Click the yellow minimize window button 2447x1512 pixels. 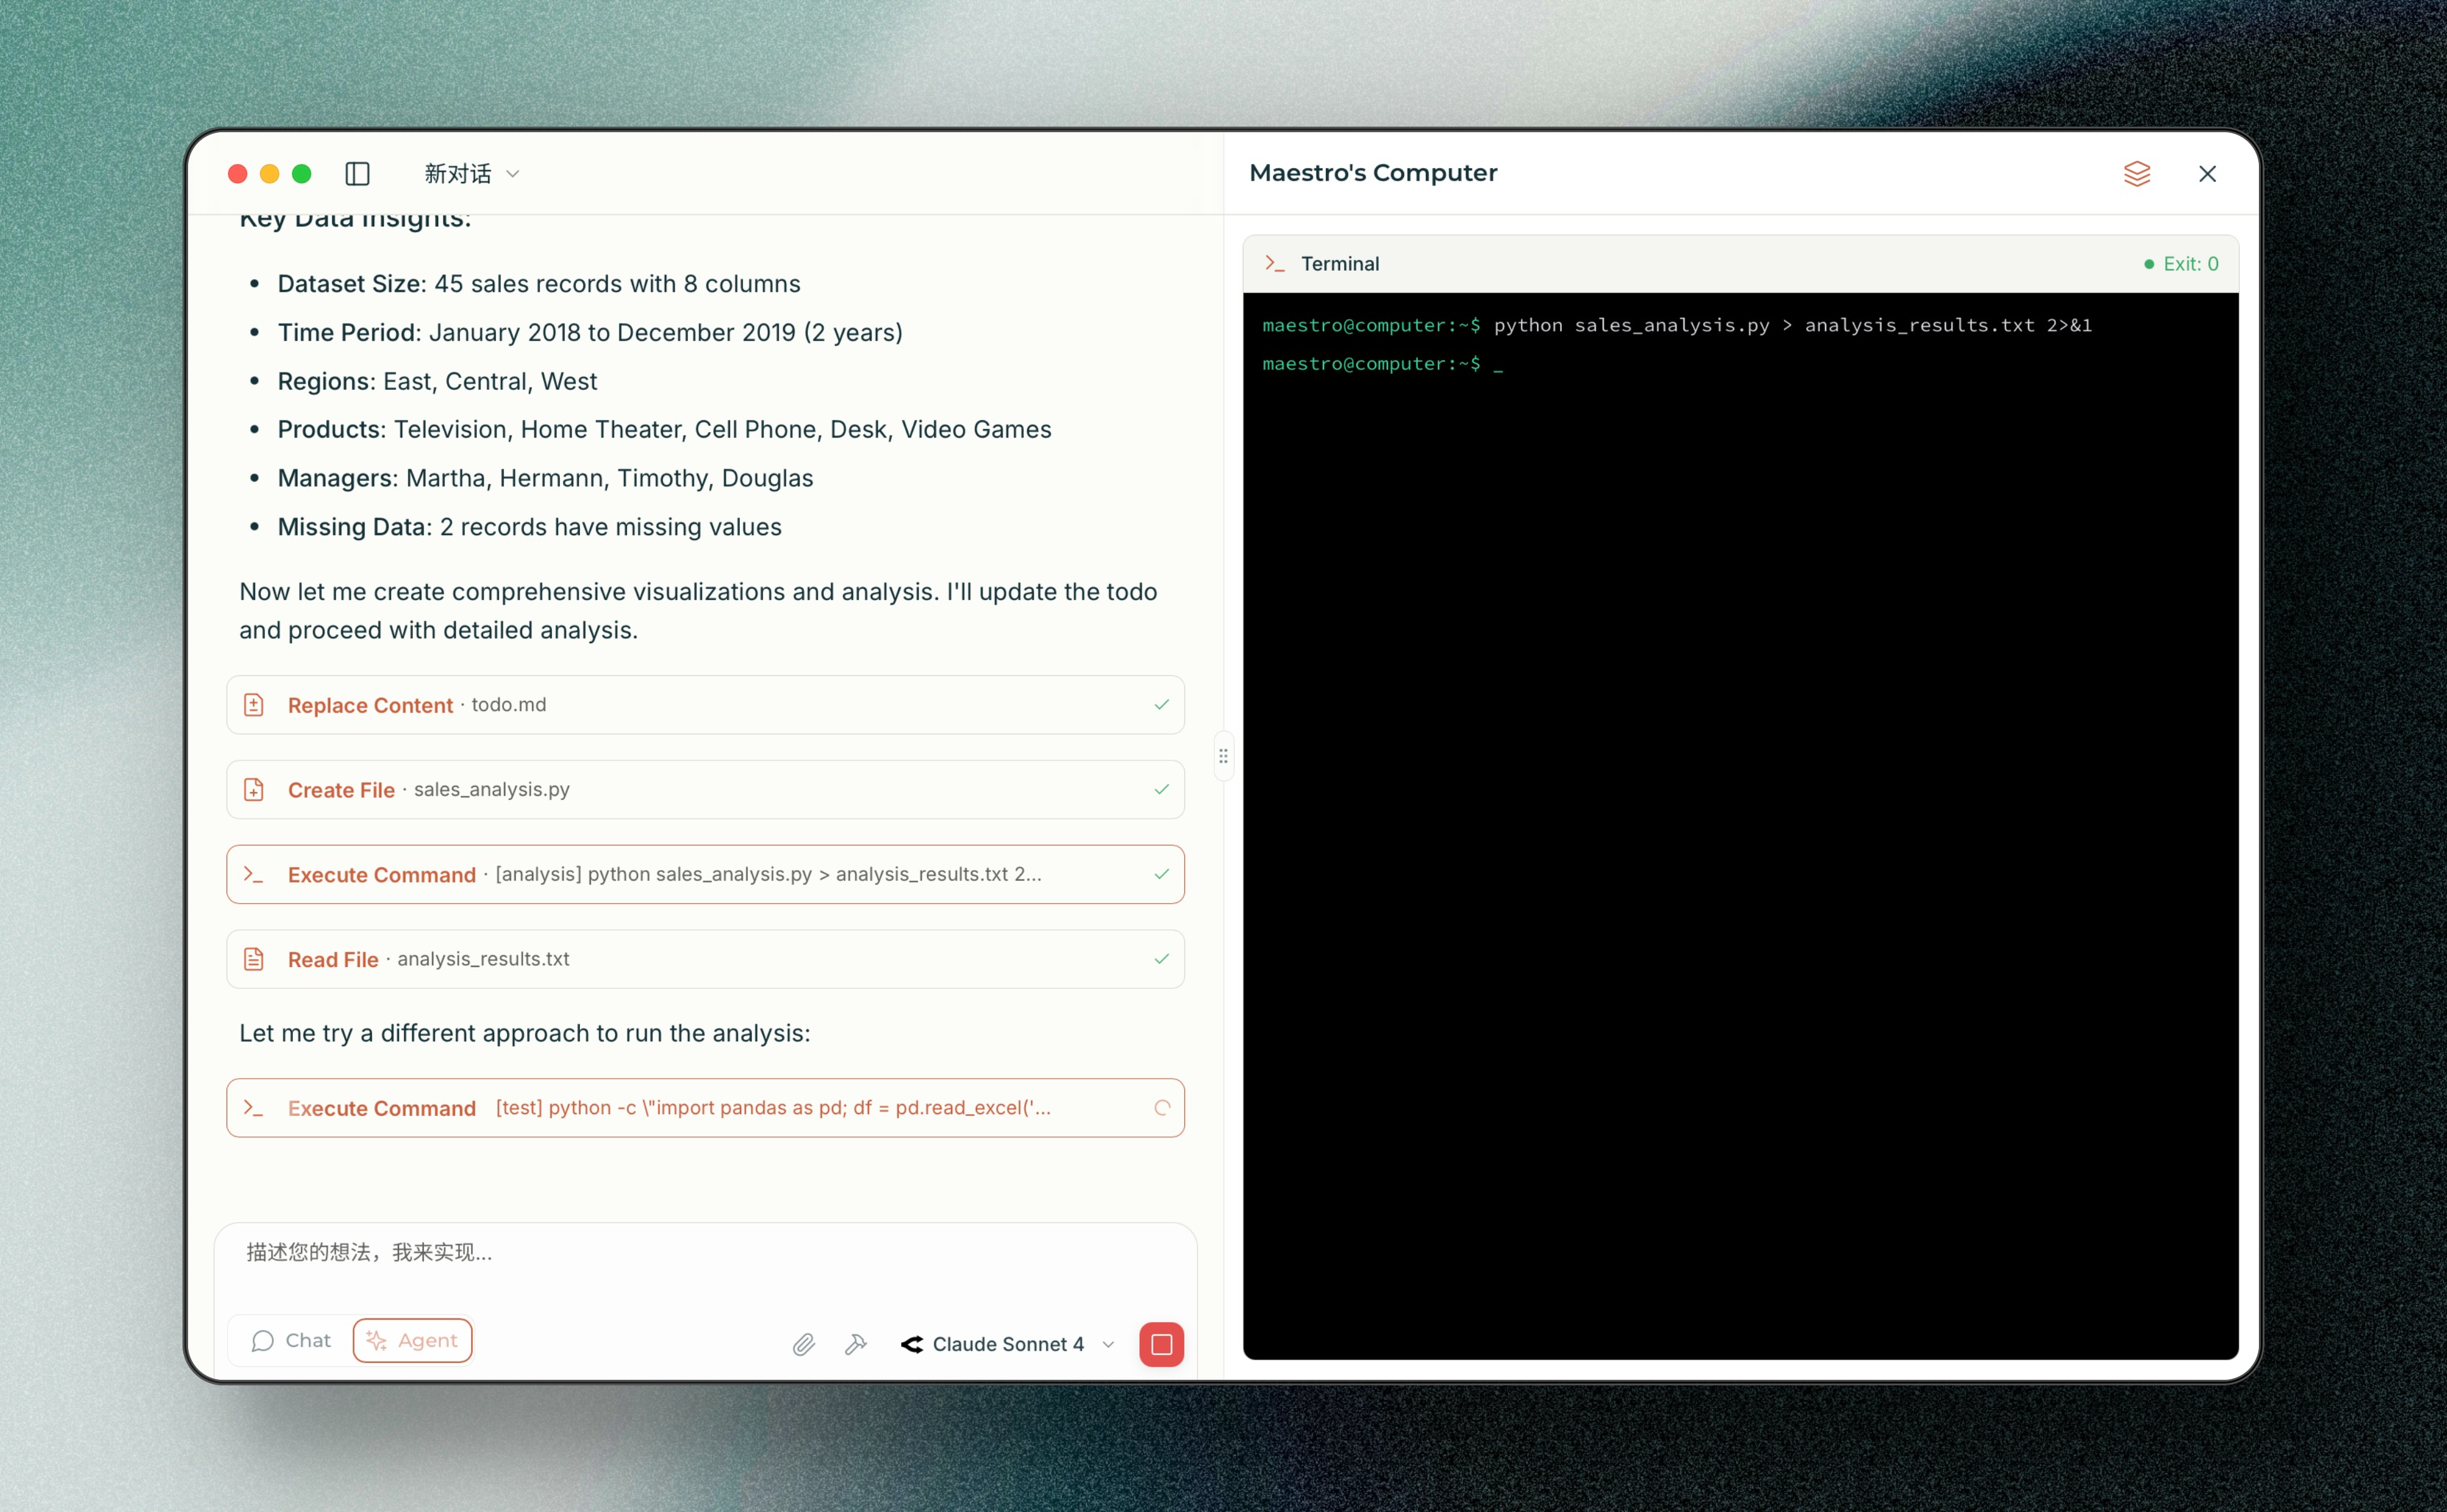(x=269, y=174)
